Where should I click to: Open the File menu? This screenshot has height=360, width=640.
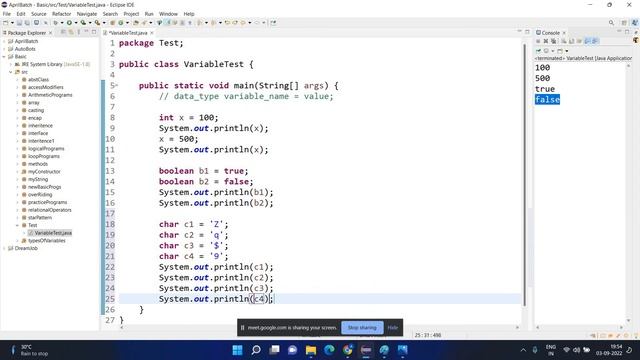pos(7,14)
